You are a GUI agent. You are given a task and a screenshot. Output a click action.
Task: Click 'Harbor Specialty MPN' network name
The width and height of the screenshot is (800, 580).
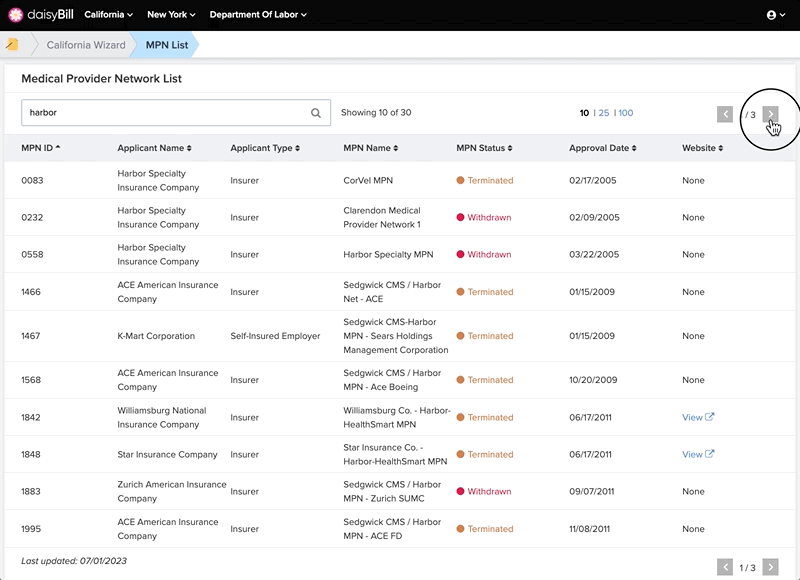(x=388, y=255)
